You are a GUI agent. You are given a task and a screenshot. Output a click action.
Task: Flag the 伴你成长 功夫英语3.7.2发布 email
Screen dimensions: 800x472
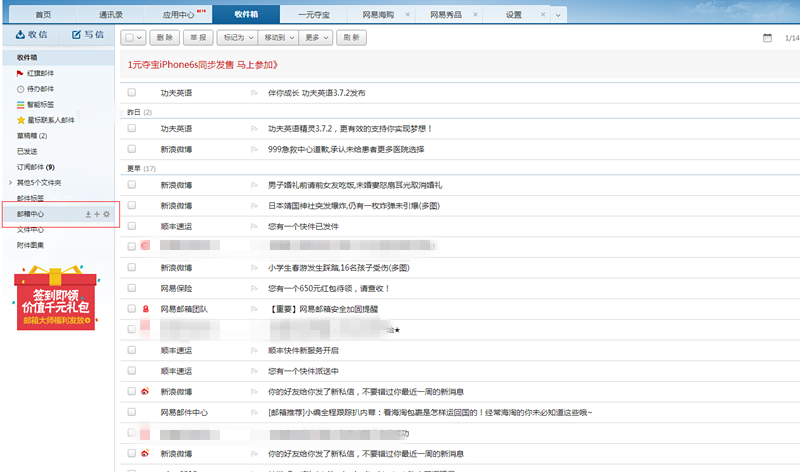pos(254,93)
